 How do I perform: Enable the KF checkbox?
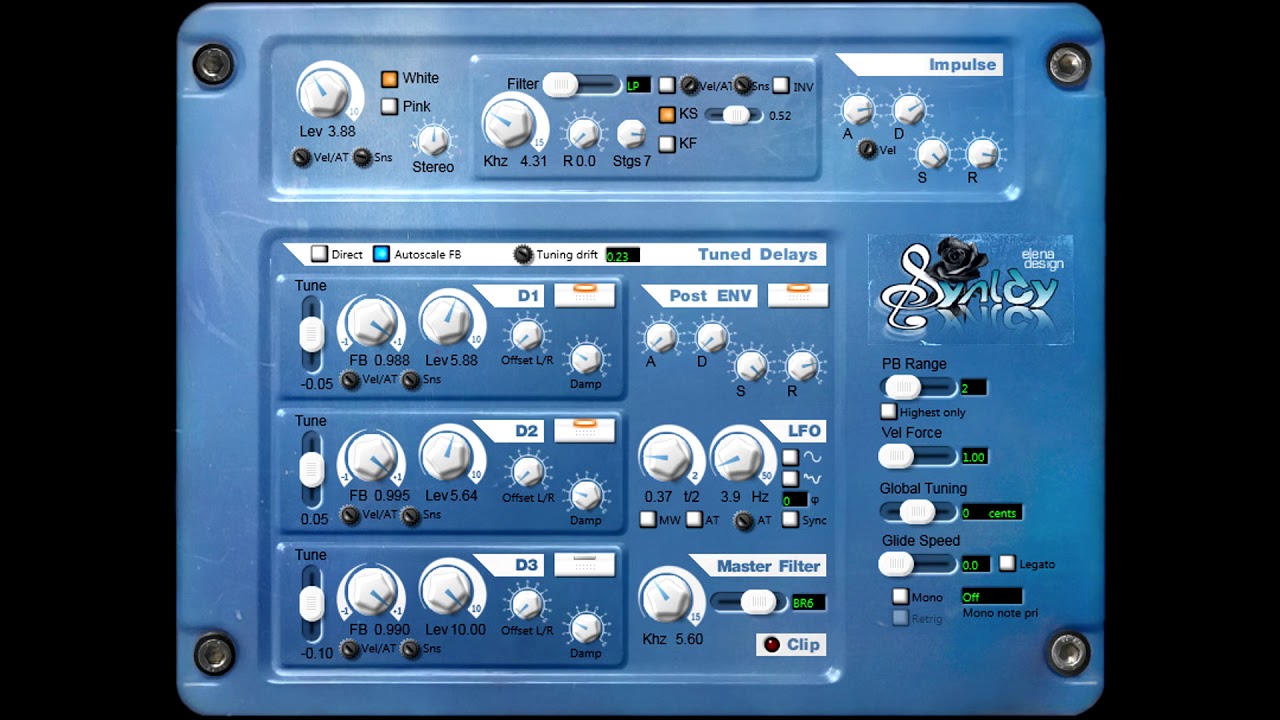[x=667, y=144]
